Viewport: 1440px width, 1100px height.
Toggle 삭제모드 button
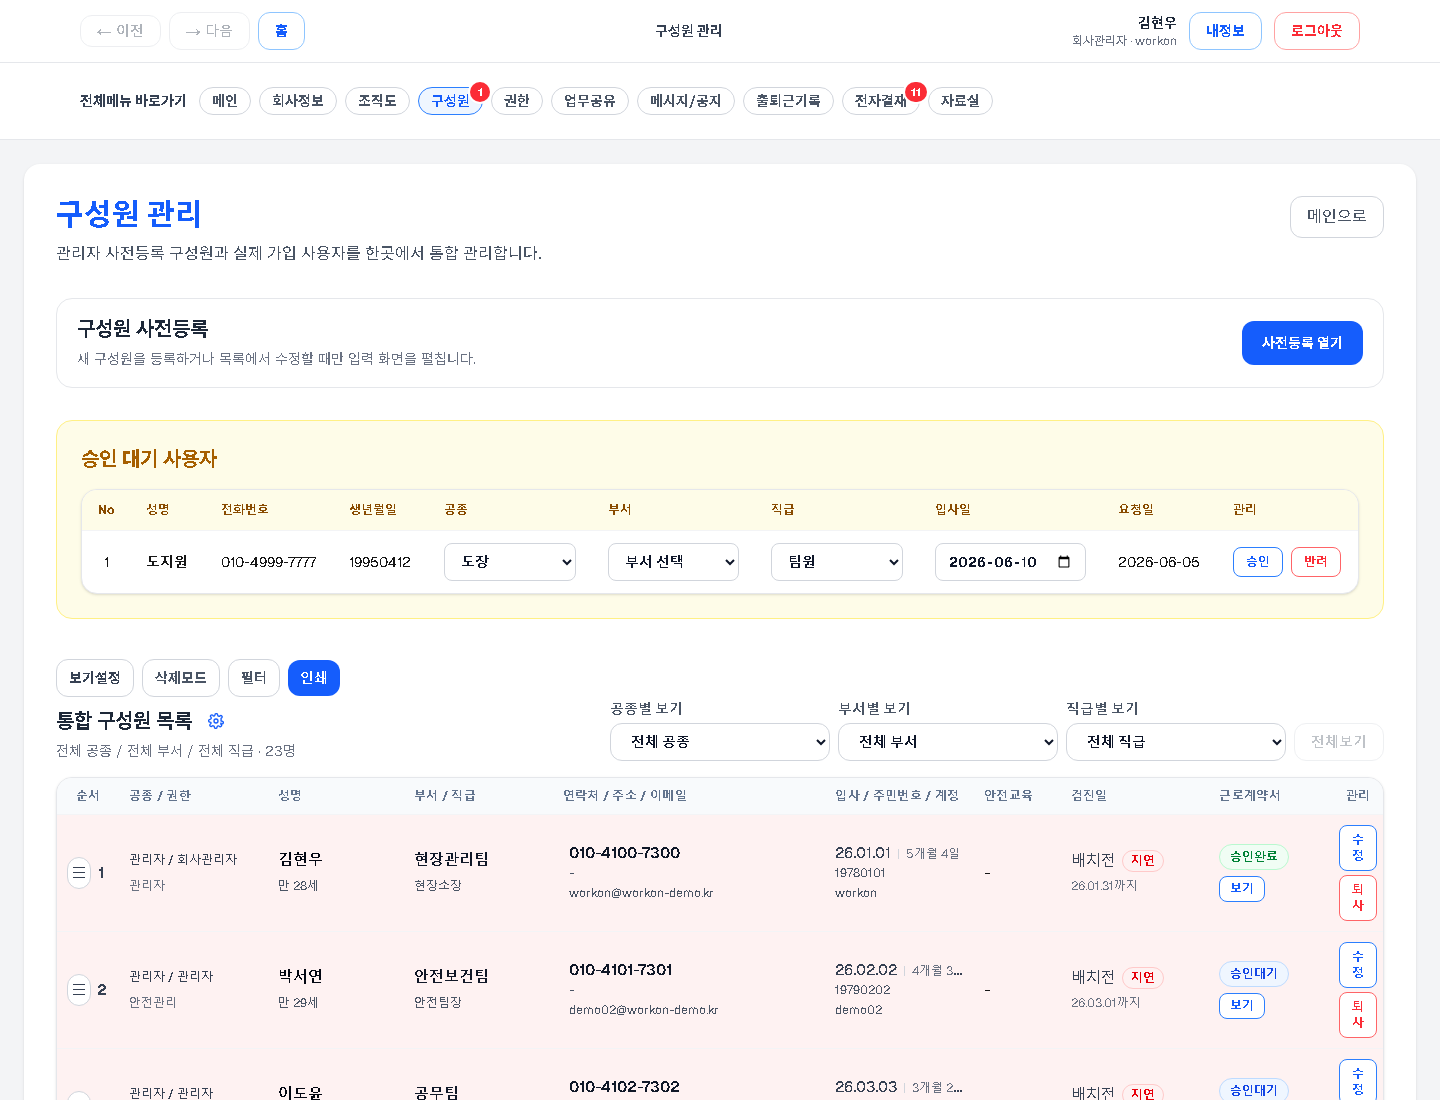click(181, 678)
